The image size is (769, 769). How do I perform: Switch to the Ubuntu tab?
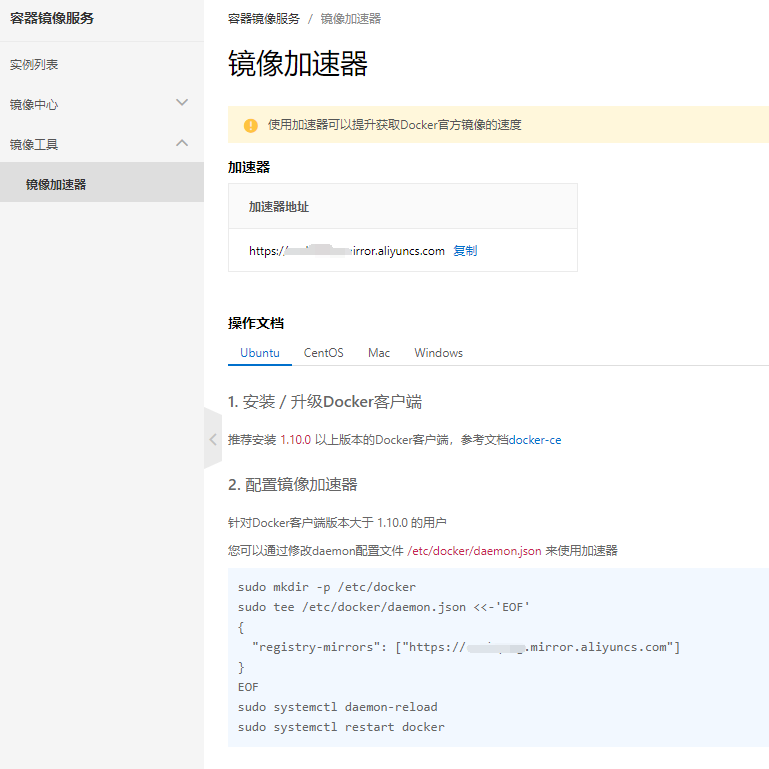[260, 353]
